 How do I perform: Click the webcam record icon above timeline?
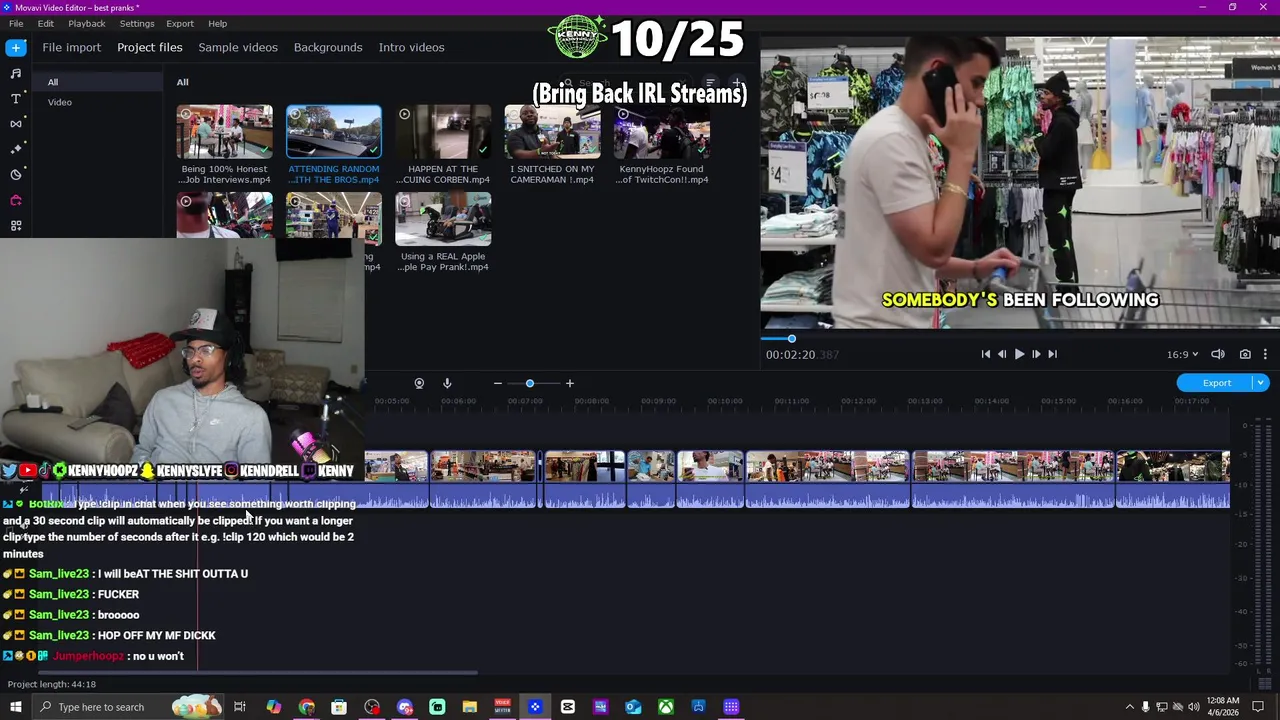[419, 383]
